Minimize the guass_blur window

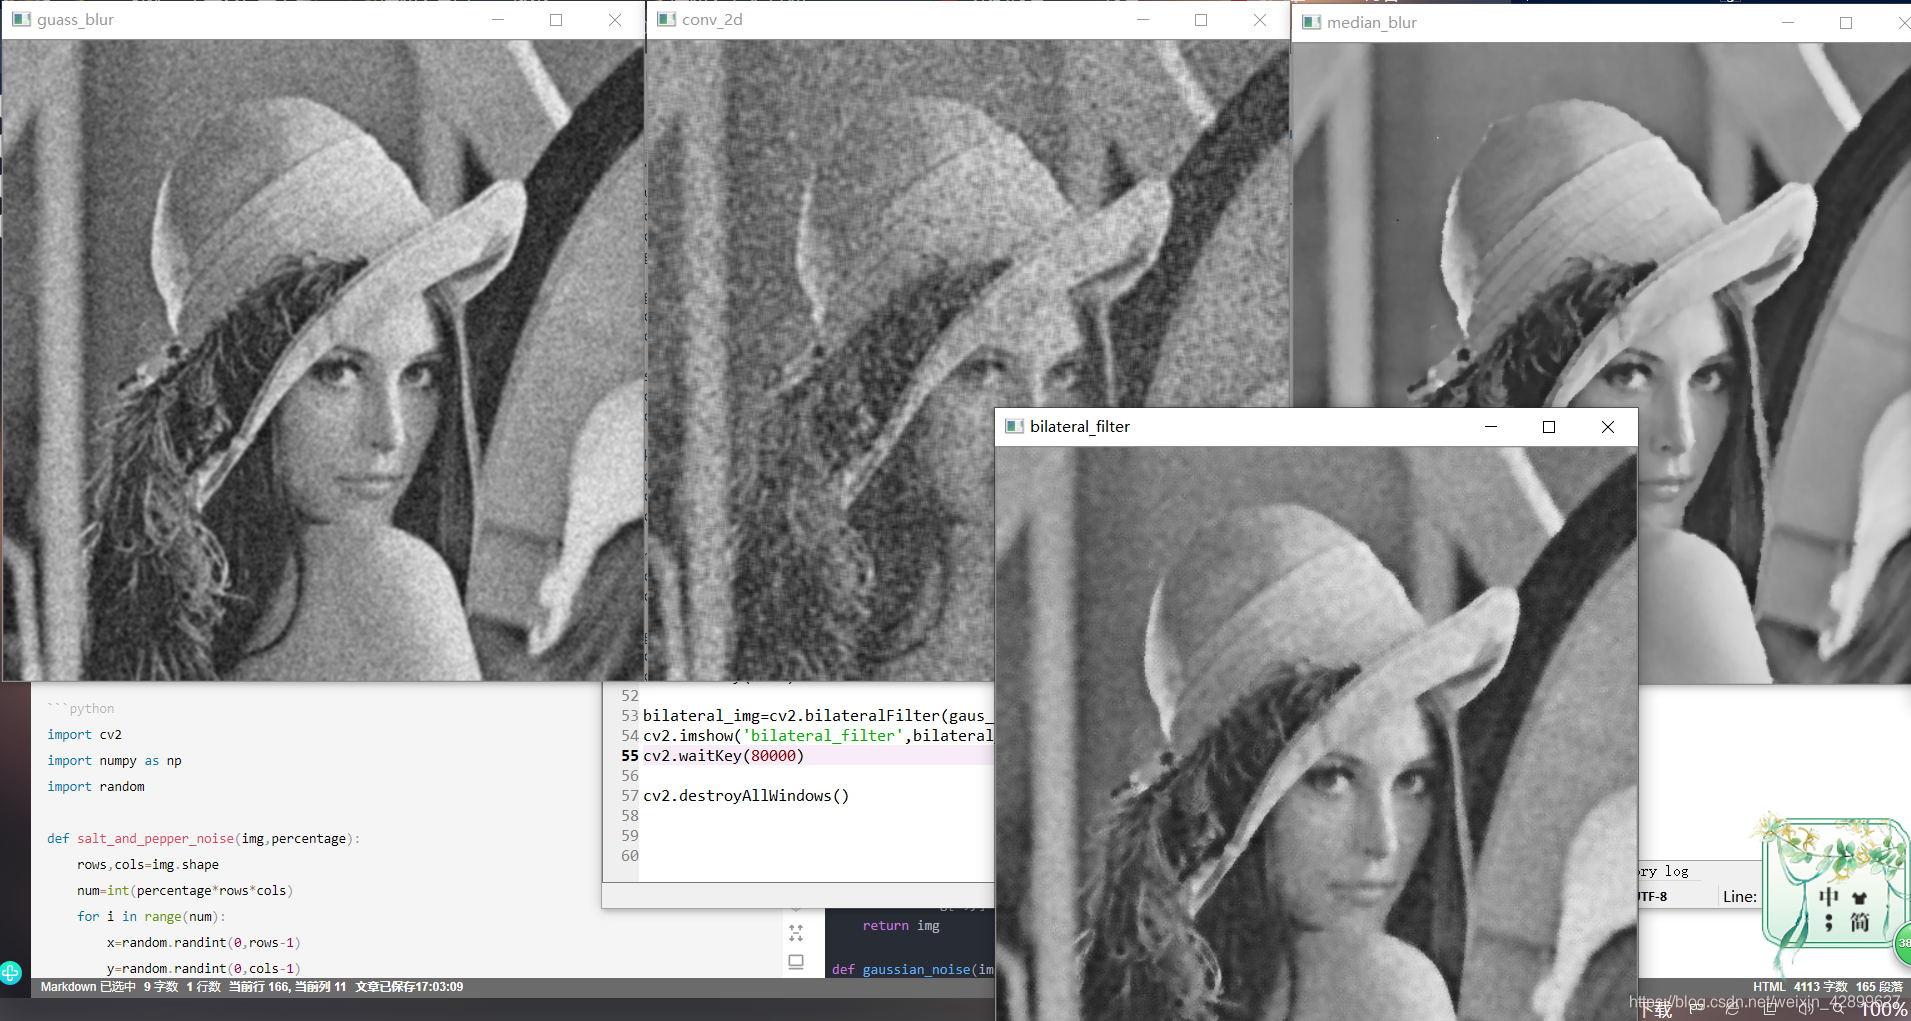pyautogui.click(x=497, y=19)
